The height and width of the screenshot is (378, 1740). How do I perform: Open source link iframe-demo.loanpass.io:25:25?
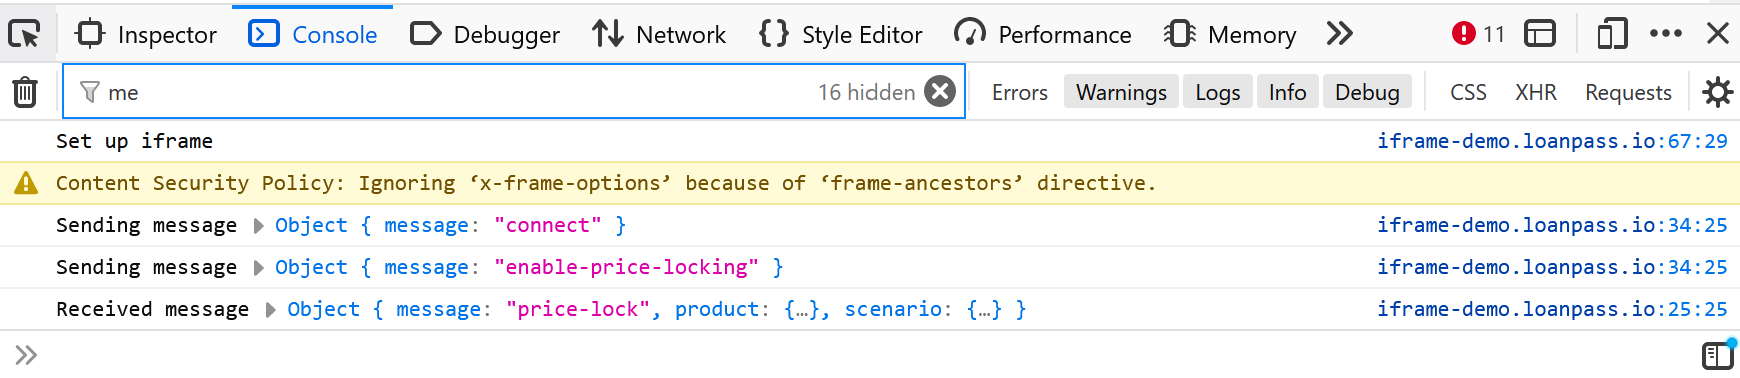[x=1552, y=309]
